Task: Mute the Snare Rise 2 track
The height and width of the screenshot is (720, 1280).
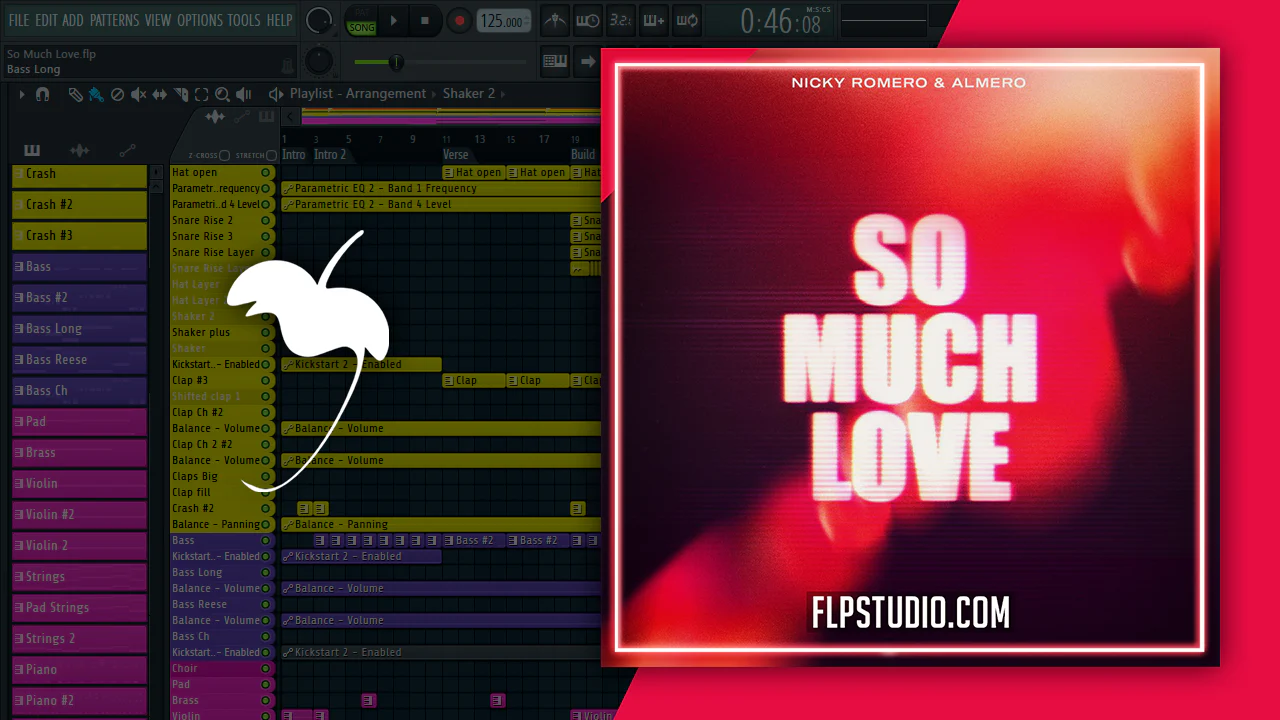Action: pyautogui.click(x=266, y=221)
